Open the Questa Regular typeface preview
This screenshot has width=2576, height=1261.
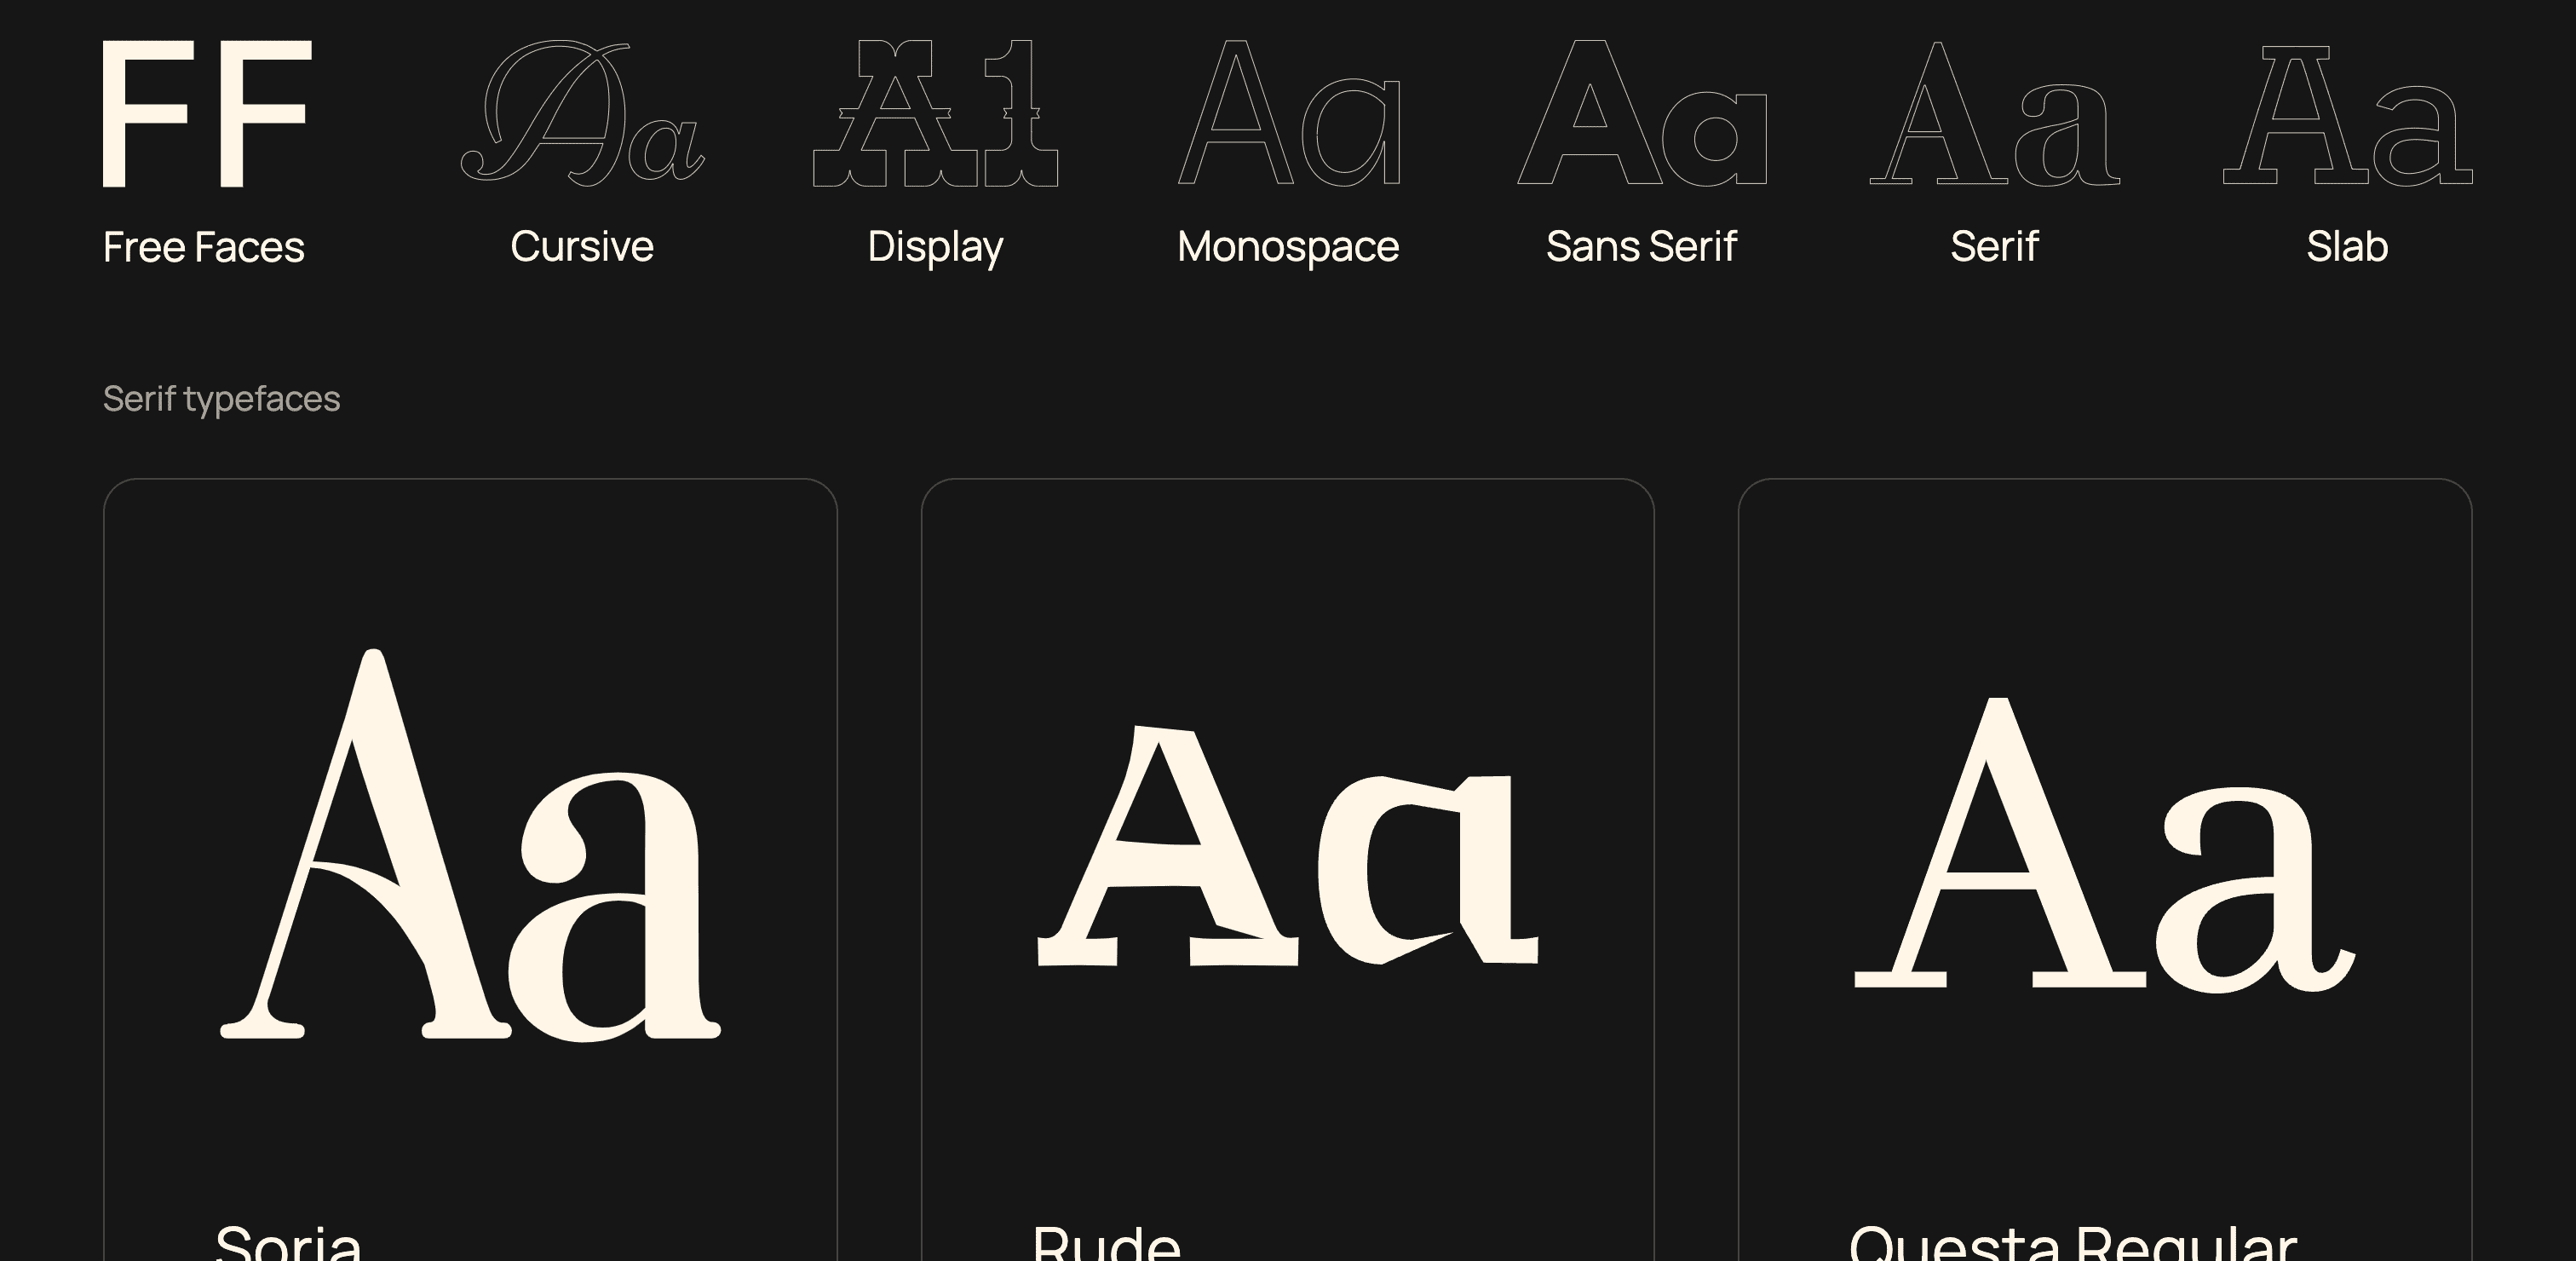pos(2105,845)
